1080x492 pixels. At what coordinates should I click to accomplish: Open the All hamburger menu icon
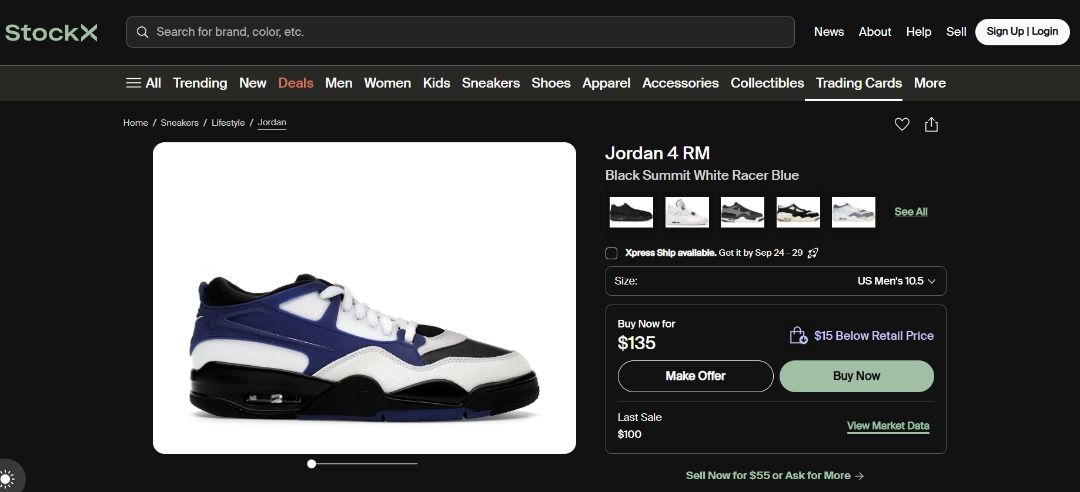point(133,83)
